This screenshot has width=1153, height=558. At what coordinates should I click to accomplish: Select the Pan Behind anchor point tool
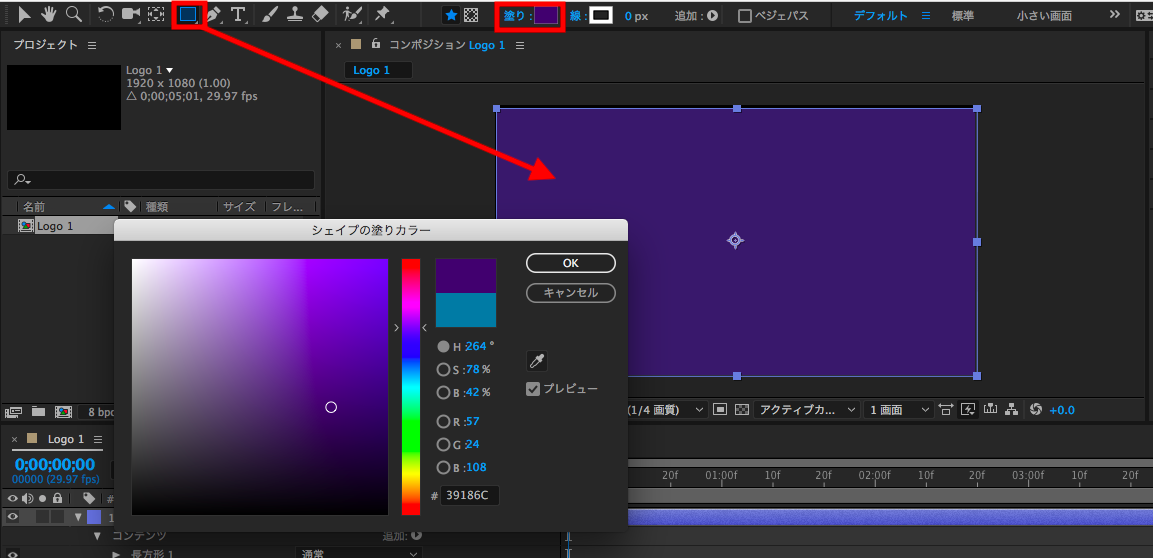(156, 14)
